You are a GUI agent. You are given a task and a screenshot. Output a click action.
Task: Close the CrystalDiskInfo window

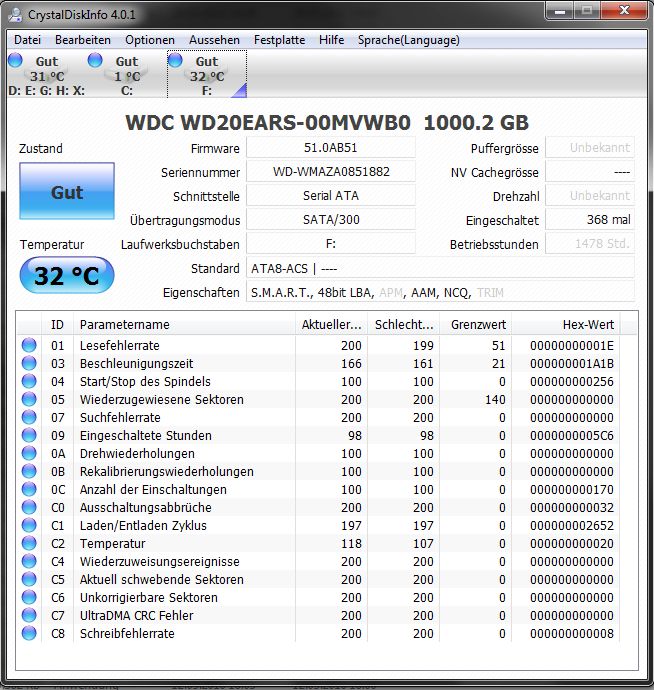point(624,11)
